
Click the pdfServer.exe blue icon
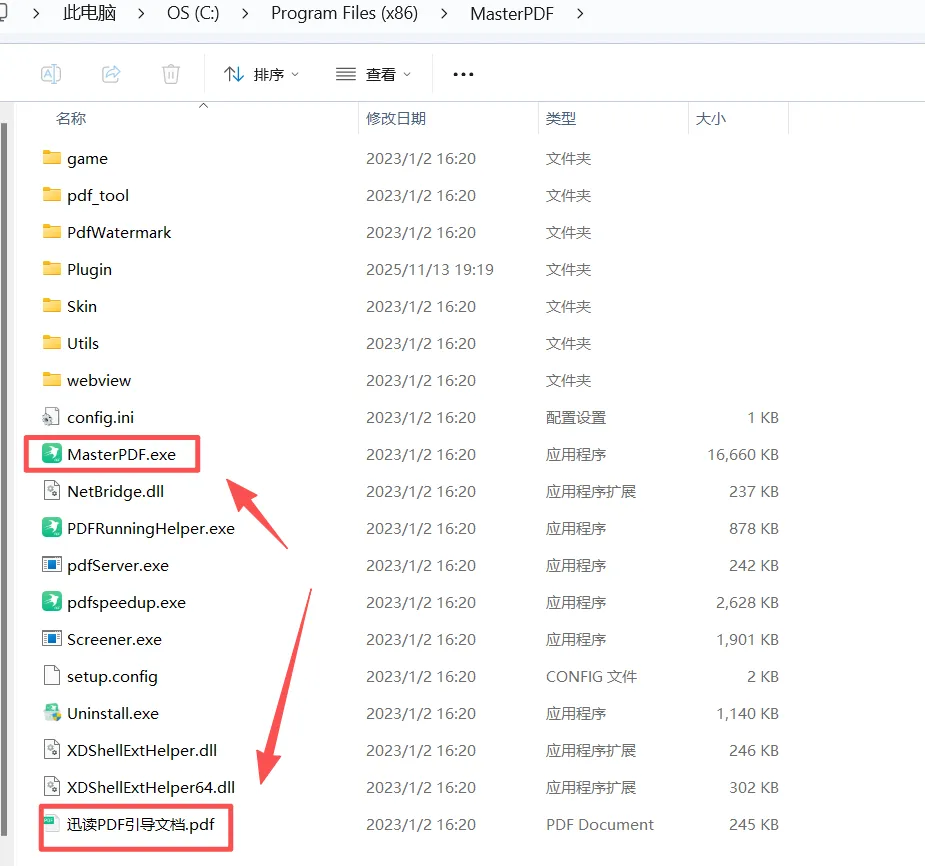(x=52, y=565)
